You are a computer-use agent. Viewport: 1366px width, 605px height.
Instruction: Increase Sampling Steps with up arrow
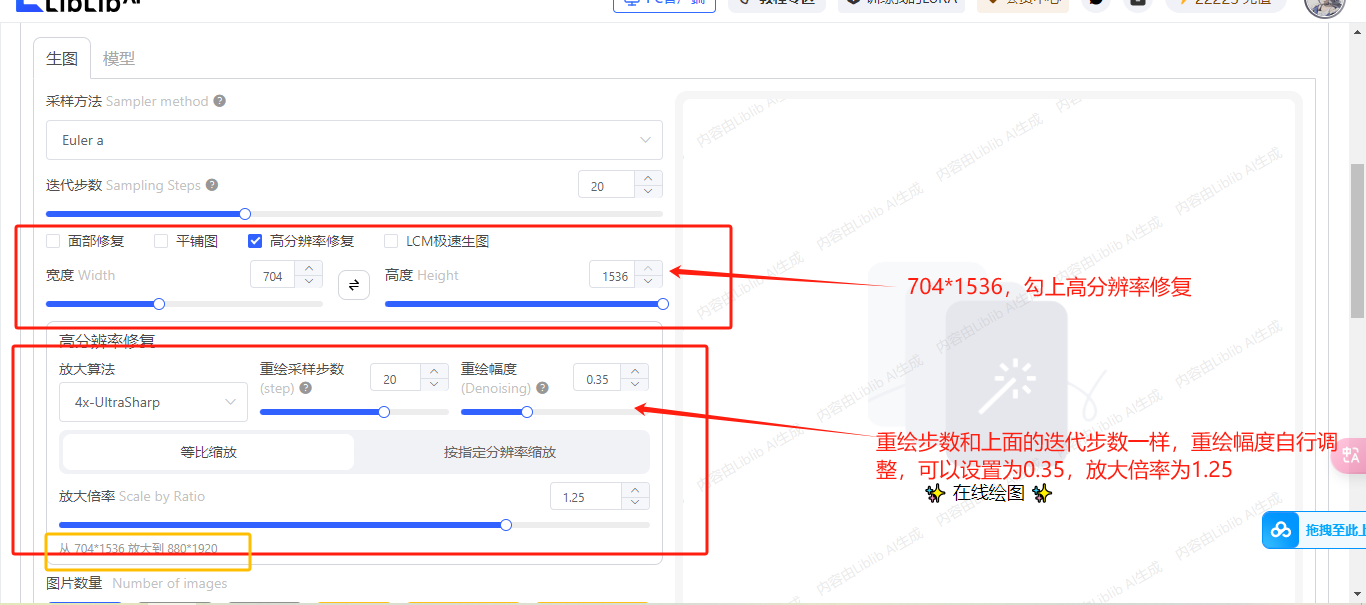click(648, 179)
